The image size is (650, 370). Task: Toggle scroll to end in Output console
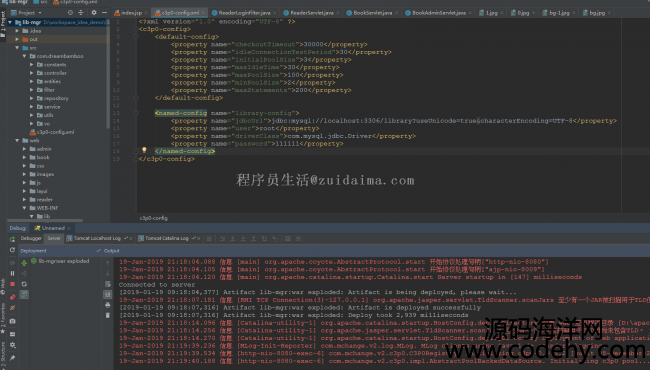pos(108,294)
